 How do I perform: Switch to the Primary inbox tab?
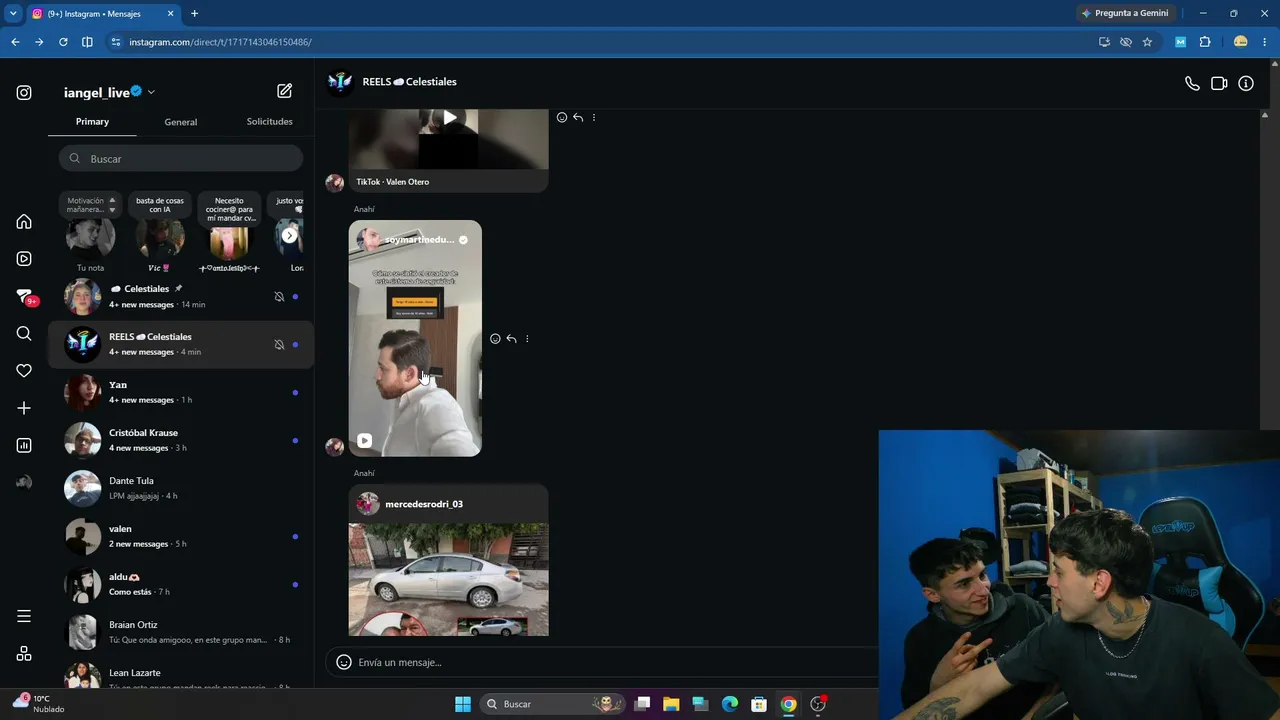92,122
